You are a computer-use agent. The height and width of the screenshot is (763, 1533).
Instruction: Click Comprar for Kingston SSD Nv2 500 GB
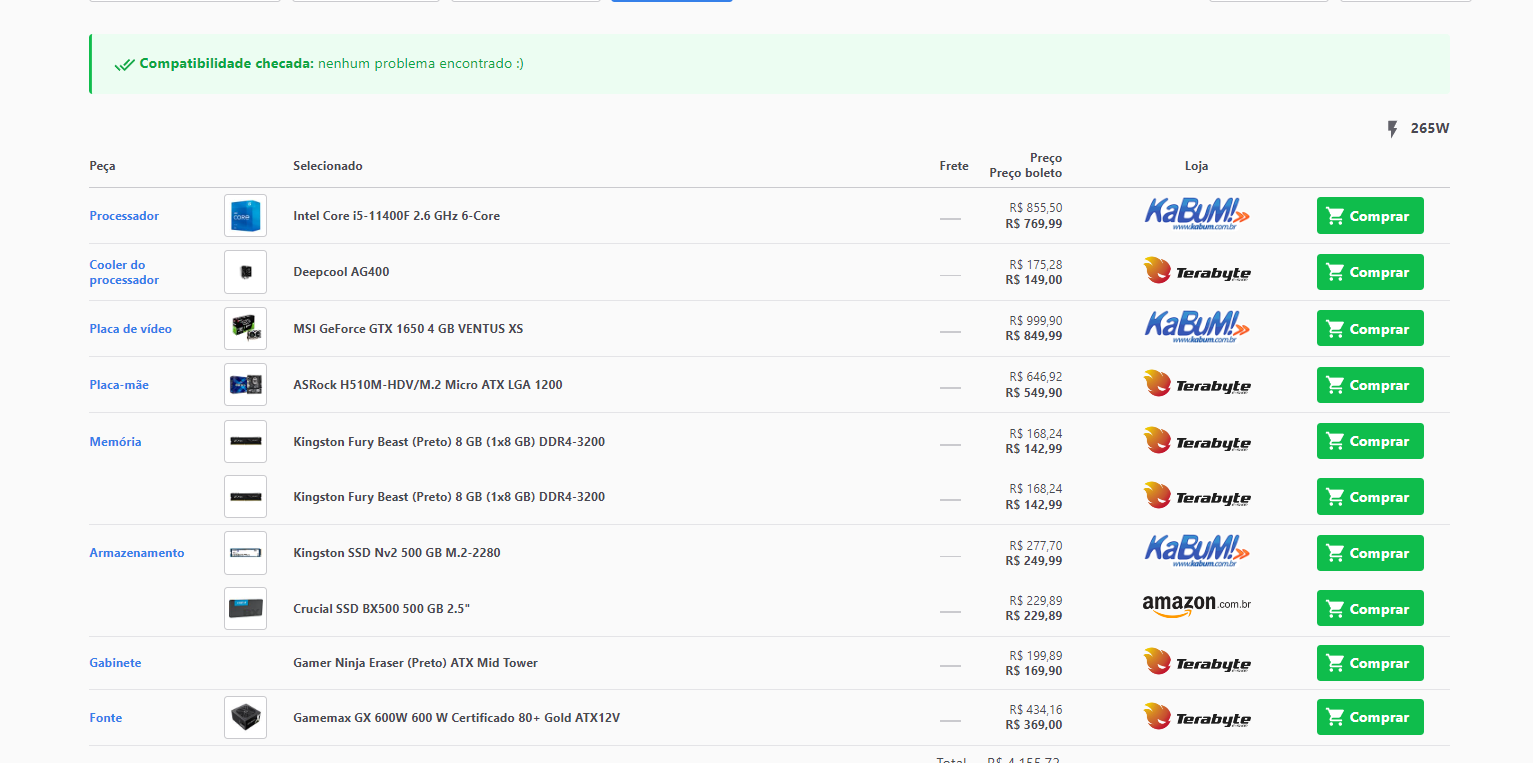pyautogui.click(x=1370, y=553)
